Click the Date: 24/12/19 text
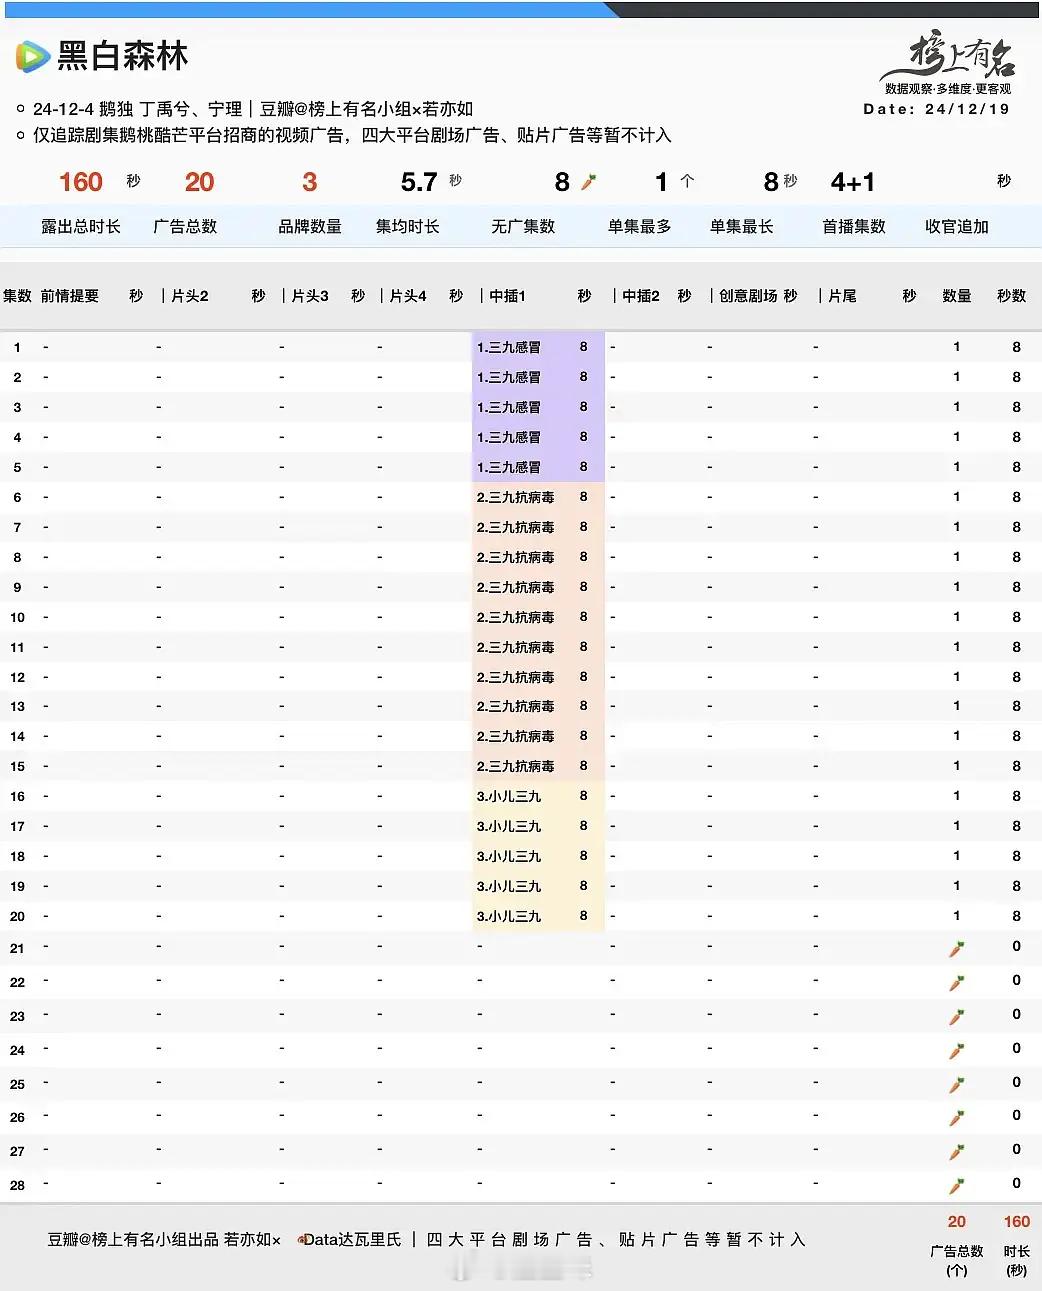 pyautogui.click(x=937, y=109)
